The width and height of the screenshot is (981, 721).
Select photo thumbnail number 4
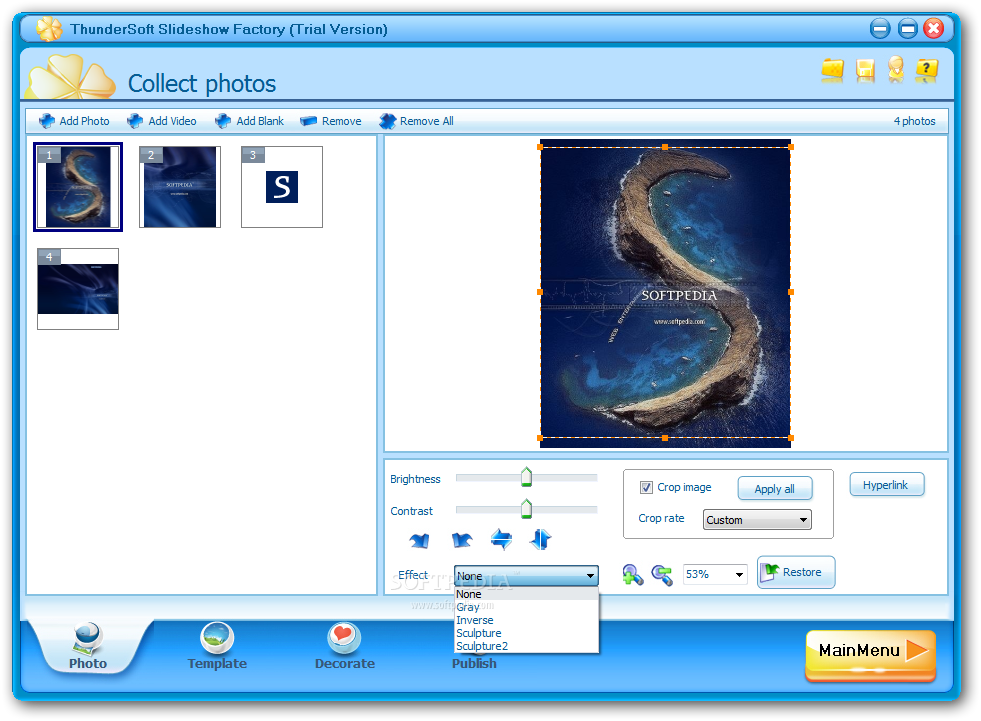78,289
